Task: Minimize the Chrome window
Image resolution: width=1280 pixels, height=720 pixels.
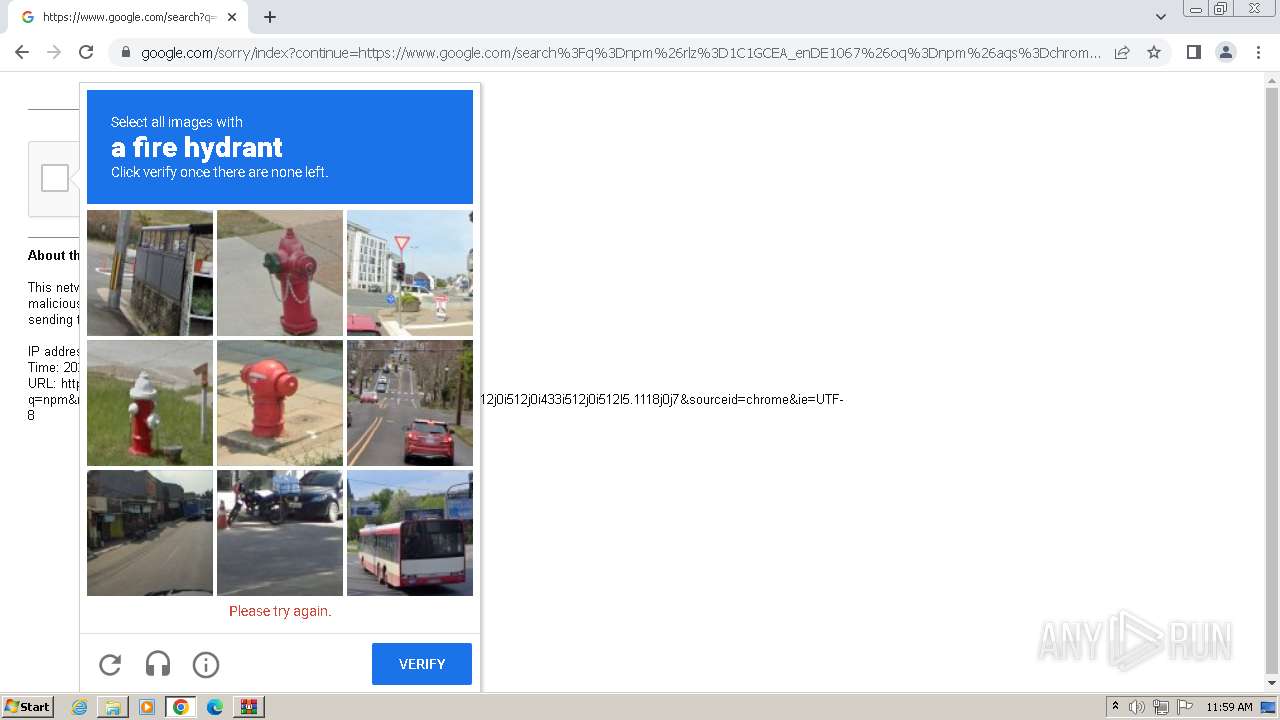Action: [x=1195, y=9]
